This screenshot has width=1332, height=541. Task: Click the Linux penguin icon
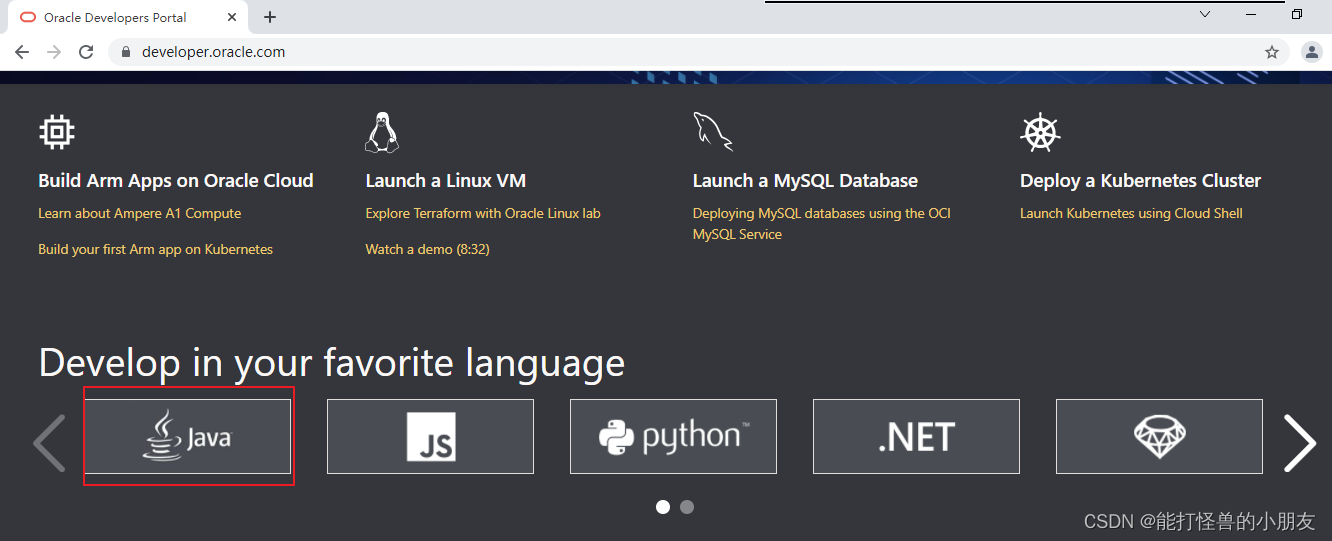(382, 132)
